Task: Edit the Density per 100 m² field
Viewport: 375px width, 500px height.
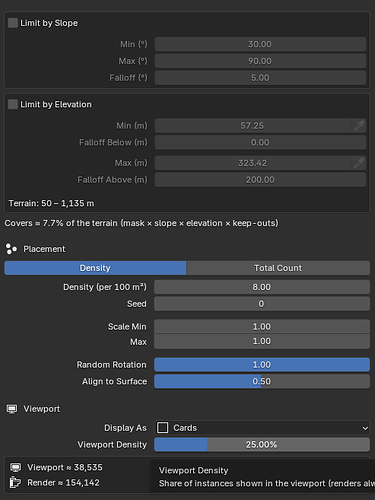Action: (262, 287)
